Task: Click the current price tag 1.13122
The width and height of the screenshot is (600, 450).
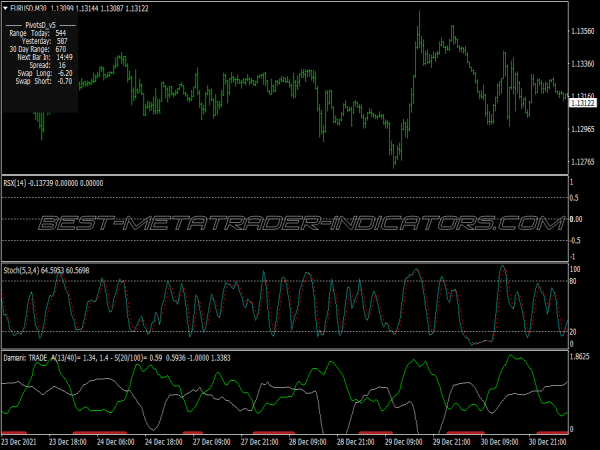Action: pos(583,103)
